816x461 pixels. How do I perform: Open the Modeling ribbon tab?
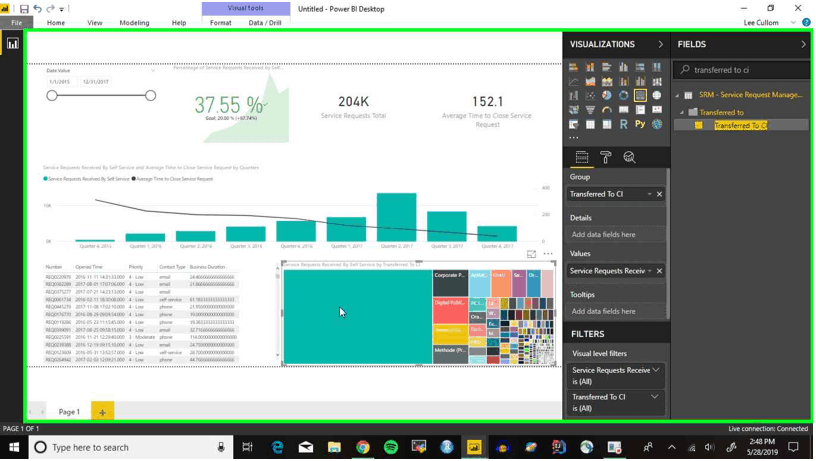[x=134, y=23]
